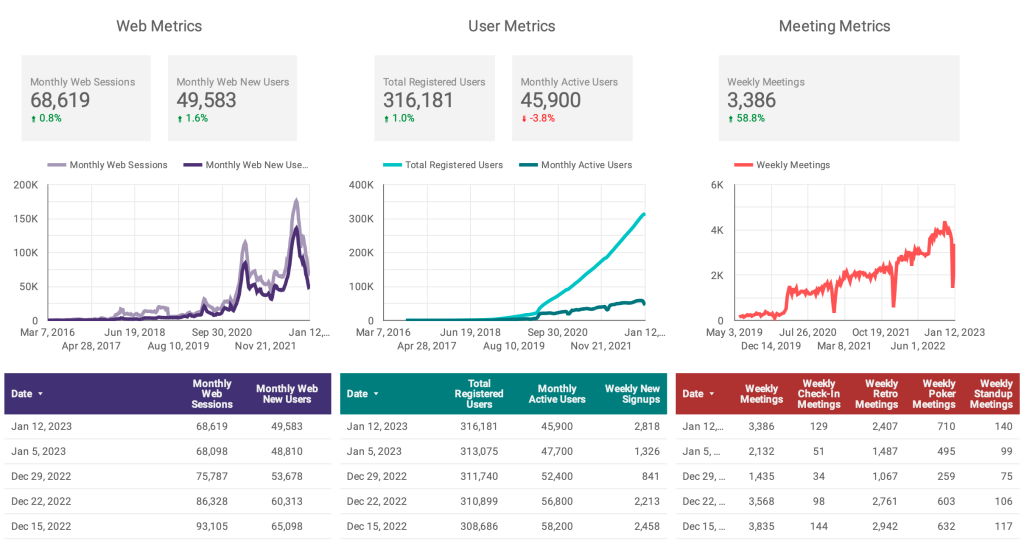The height and width of the screenshot is (554, 1024).
Task: Click poker meetings value 710
Action: [946, 427]
